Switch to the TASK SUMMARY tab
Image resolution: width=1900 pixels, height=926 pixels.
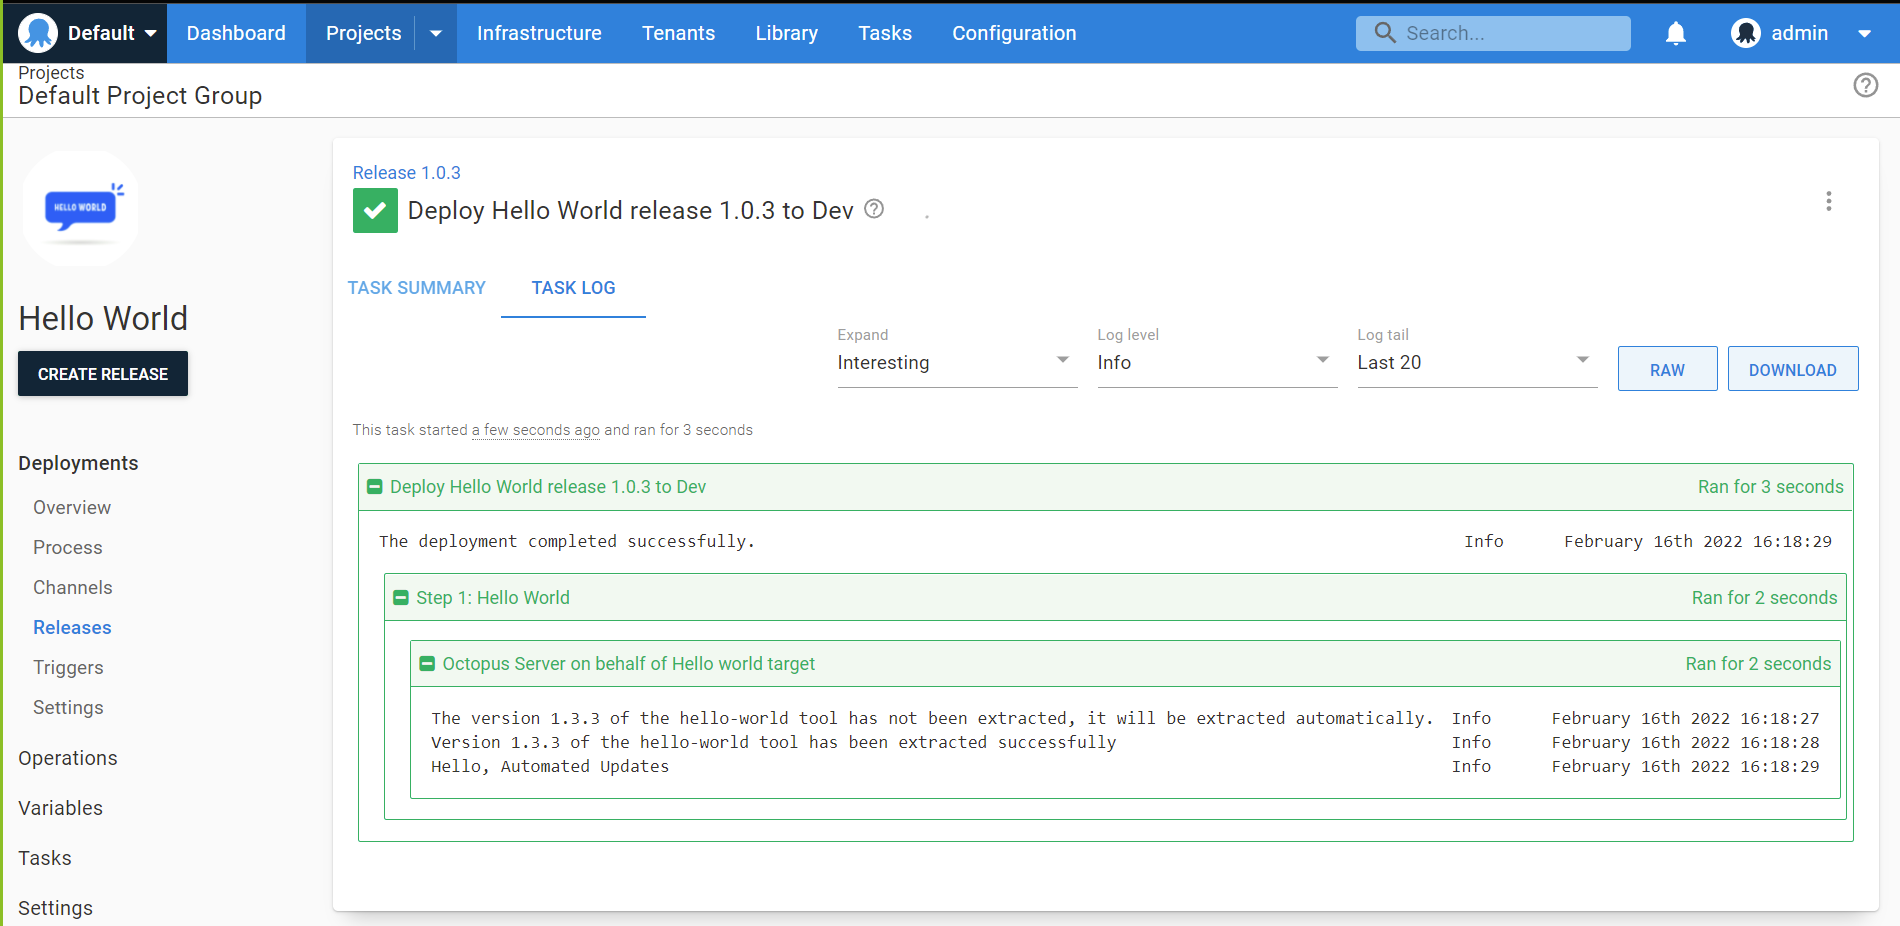tap(417, 288)
